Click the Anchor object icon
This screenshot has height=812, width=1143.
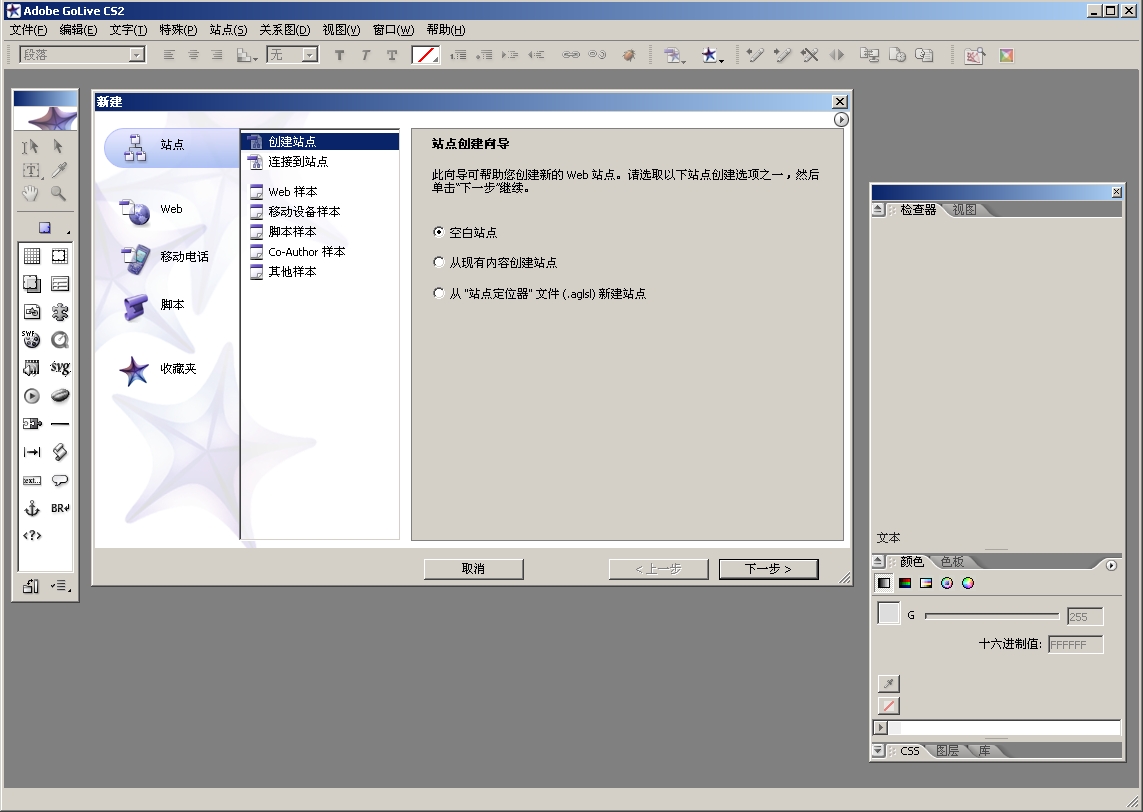[x=31, y=508]
